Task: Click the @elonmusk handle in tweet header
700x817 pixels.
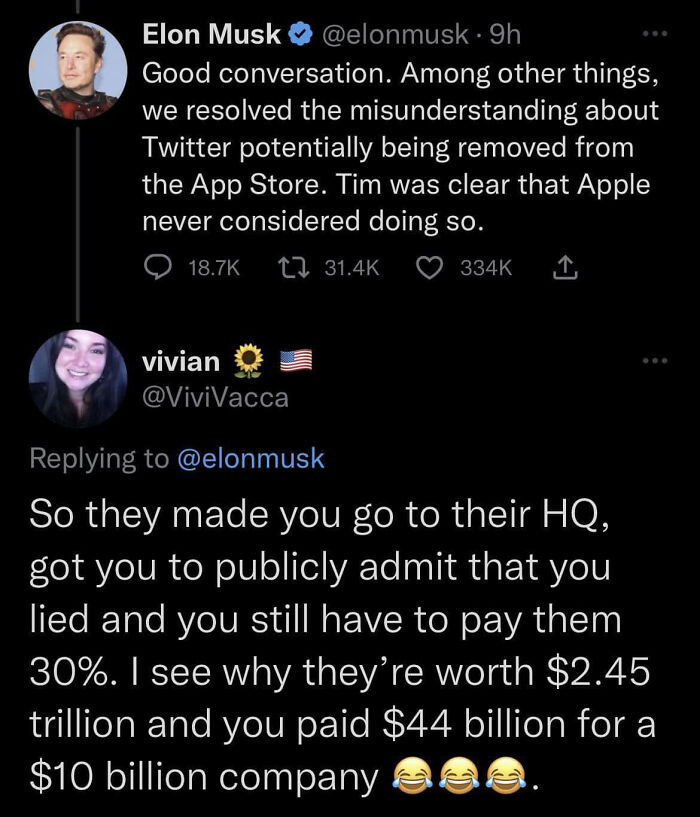Action: (x=396, y=35)
